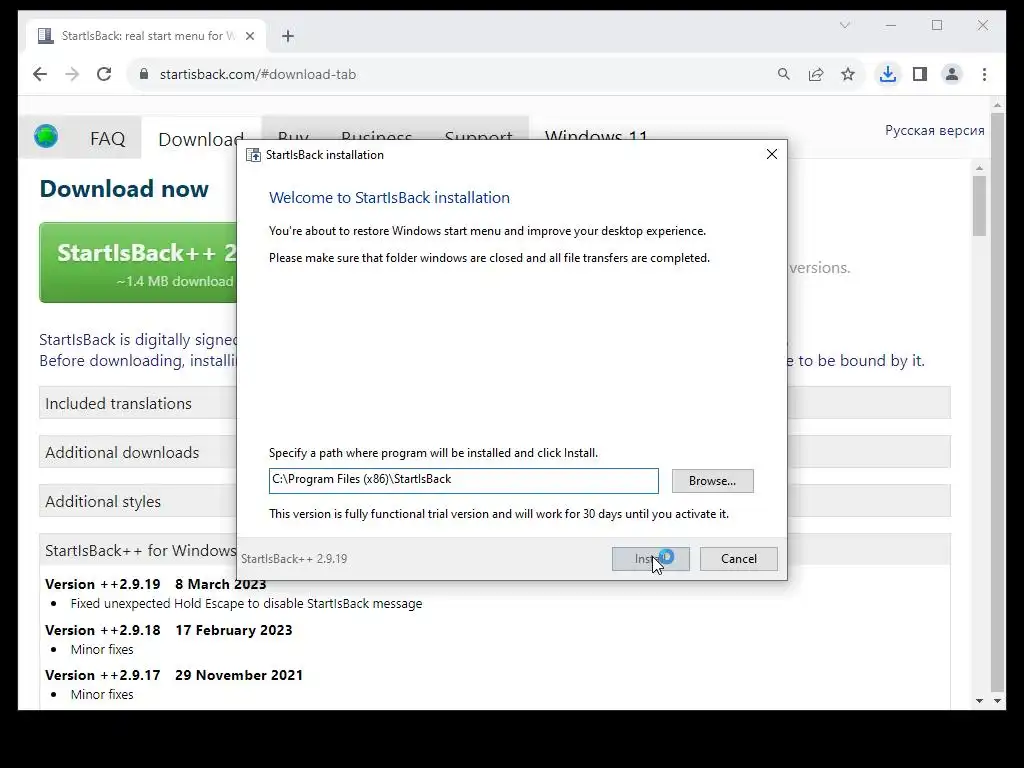Screen dimensions: 1024x768
Task: Open Chrome three-dot menu
Action: coord(984,74)
